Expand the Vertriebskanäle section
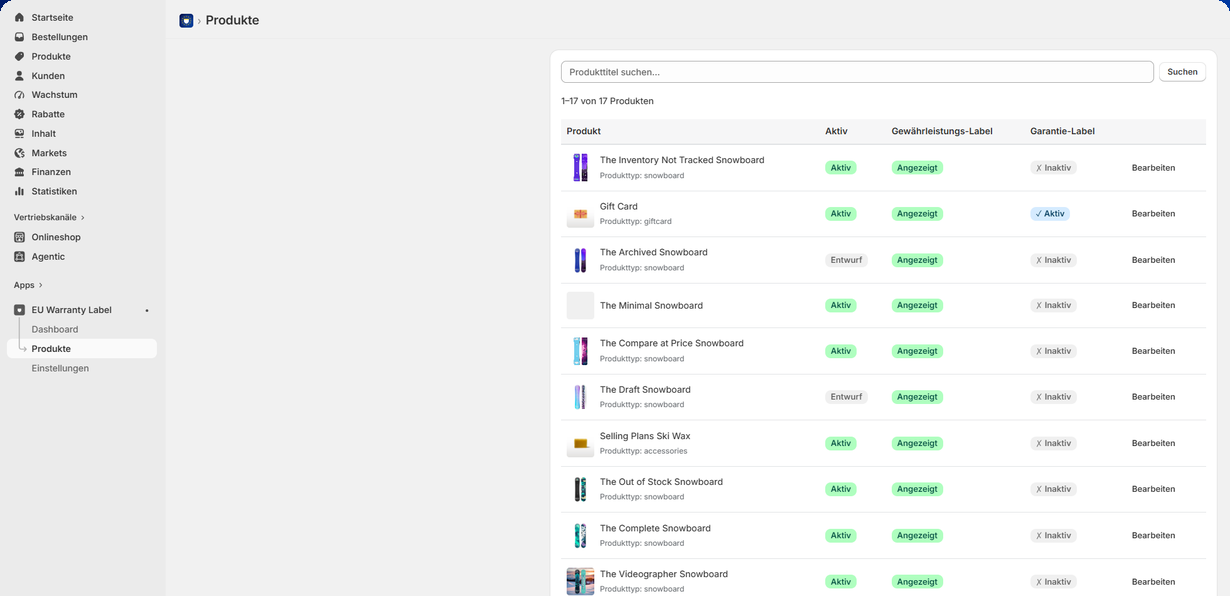Image resolution: width=1230 pixels, height=596 pixels. 49,217
